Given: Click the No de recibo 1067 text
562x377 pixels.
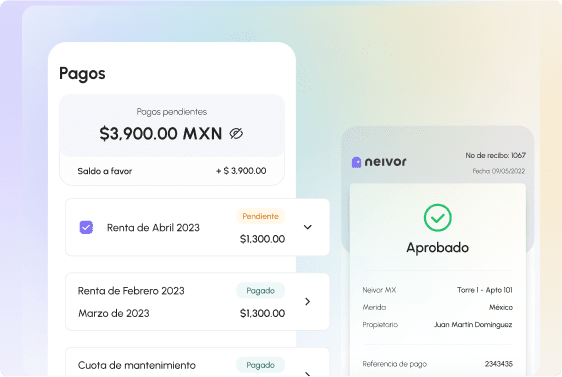Looking at the screenshot, I should click(x=495, y=155).
